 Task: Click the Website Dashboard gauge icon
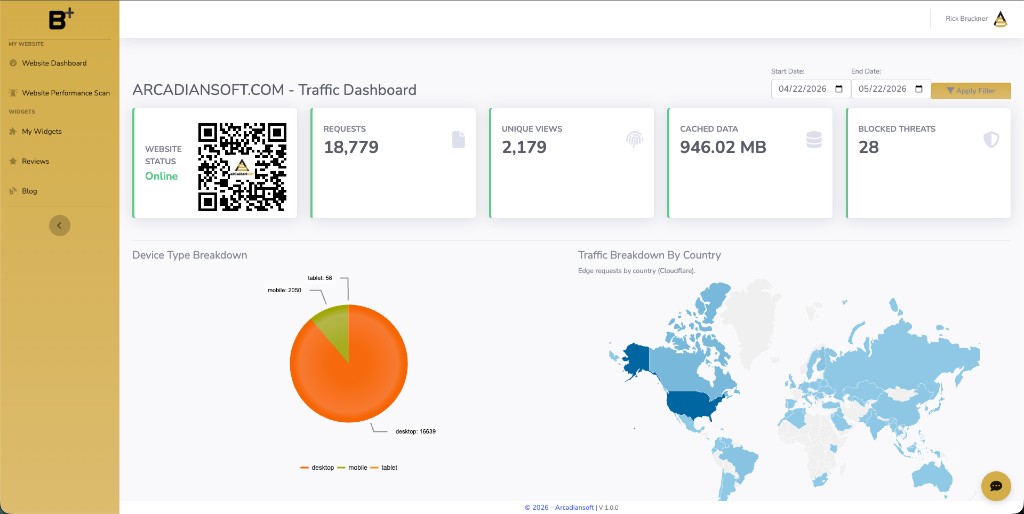(13, 63)
